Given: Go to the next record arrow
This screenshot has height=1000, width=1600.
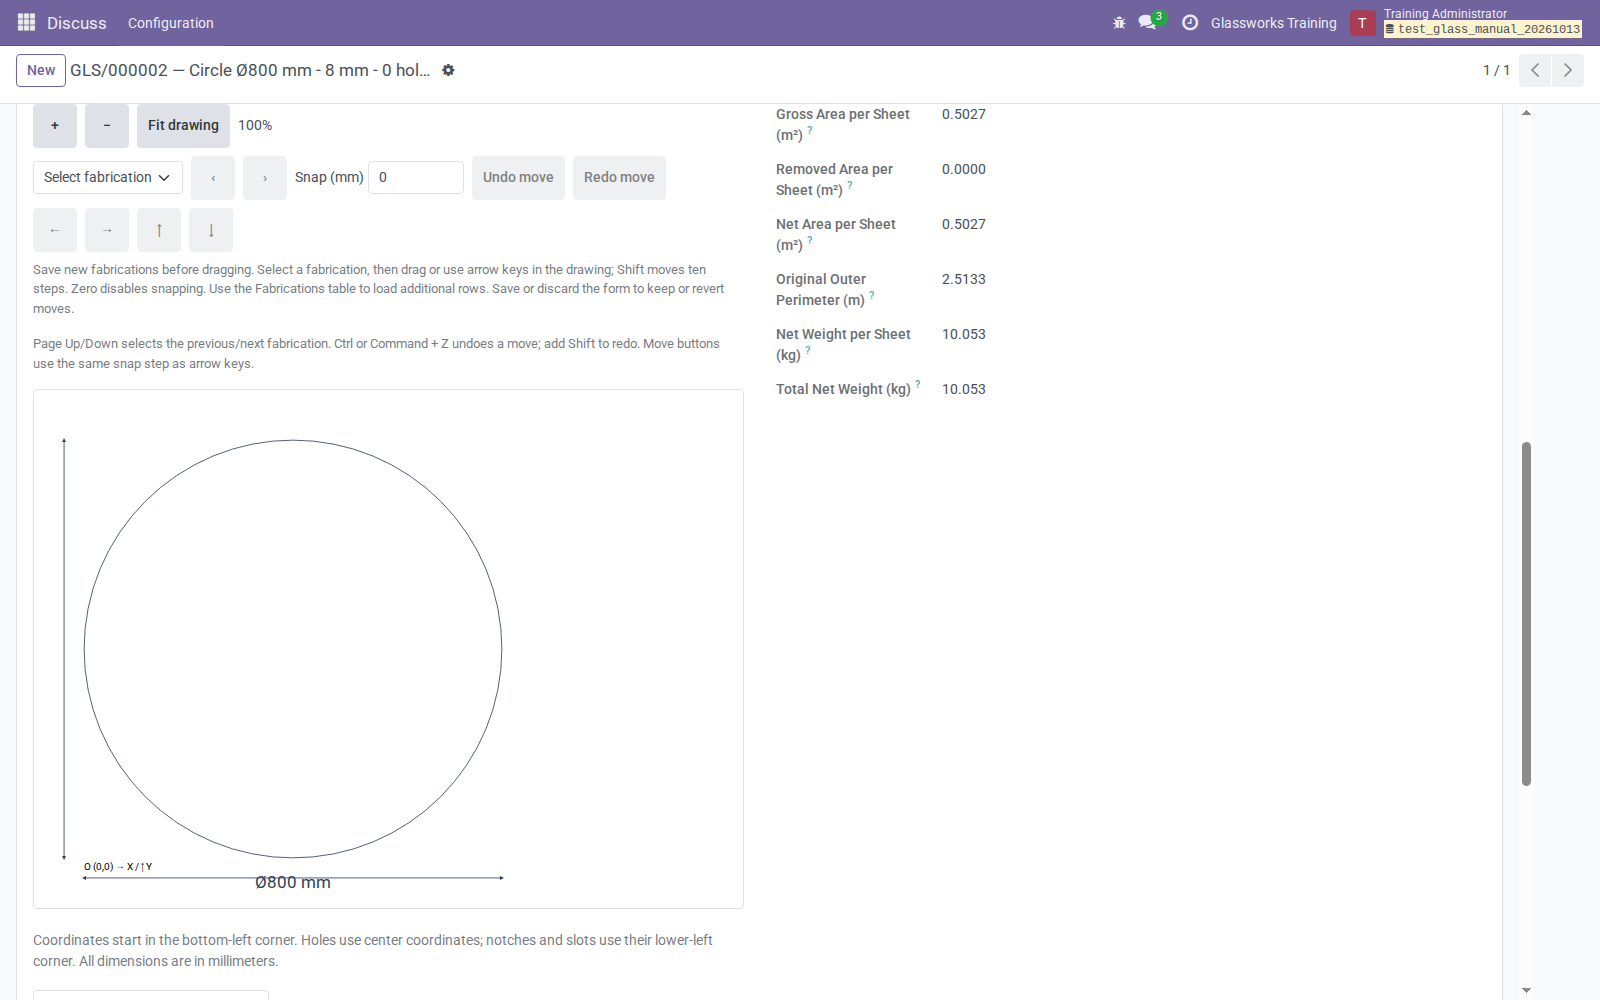Looking at the screenshot, I should click(x=1567, y=70).
